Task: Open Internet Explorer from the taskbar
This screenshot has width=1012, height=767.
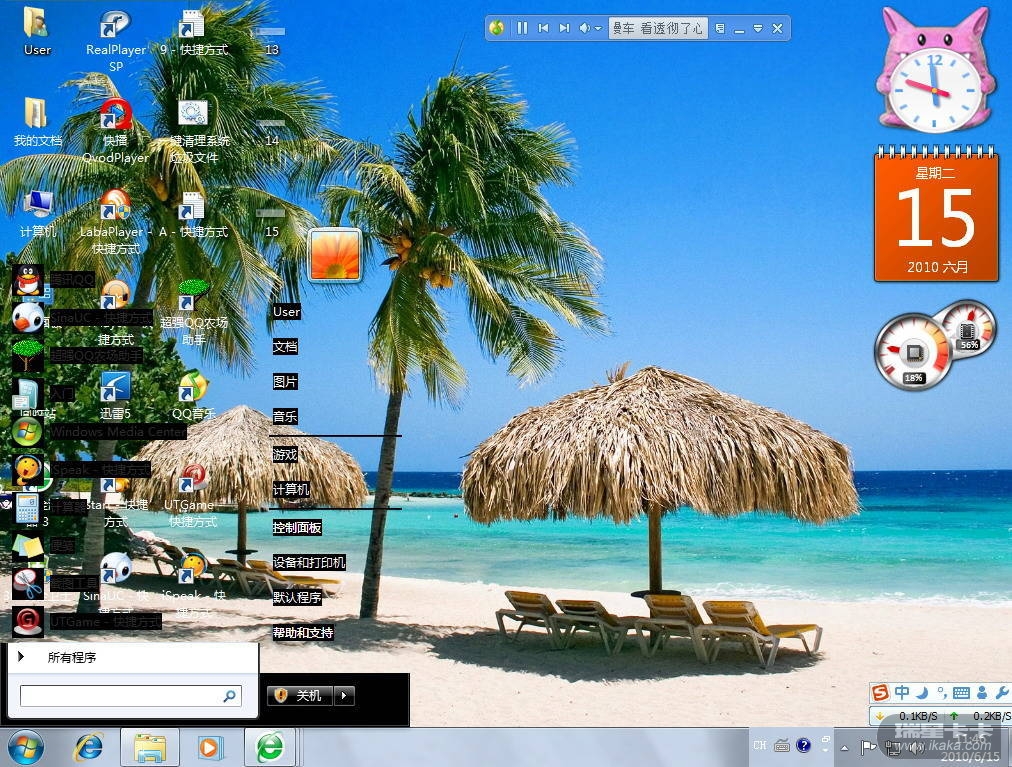Action: pos(89,747)
